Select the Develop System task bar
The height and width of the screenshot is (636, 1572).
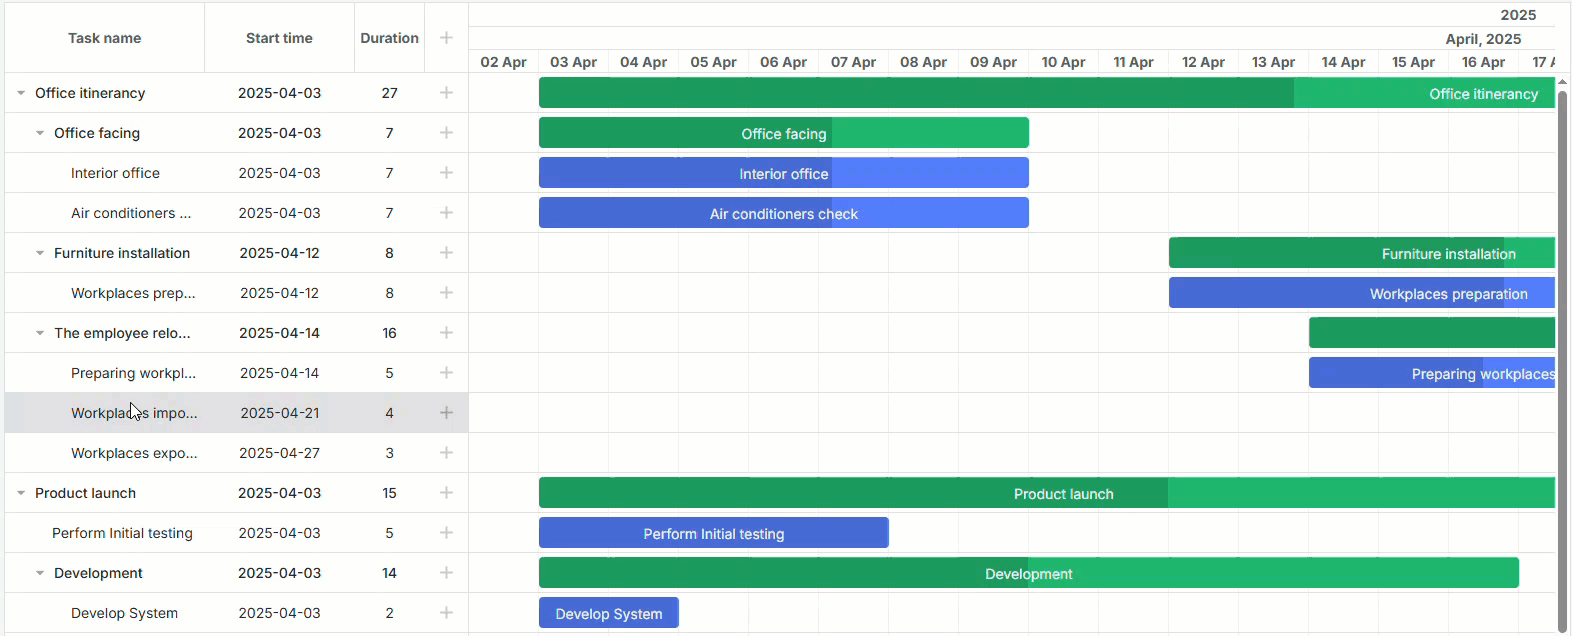(x=609, y=613)
